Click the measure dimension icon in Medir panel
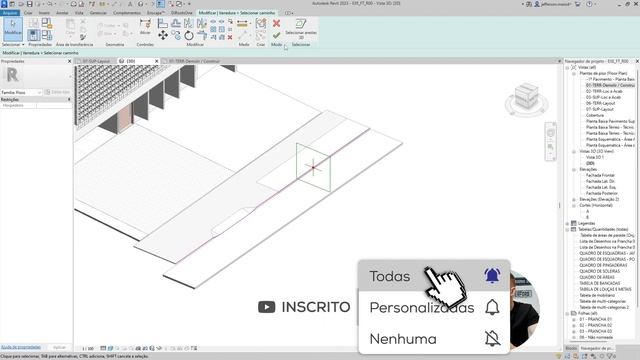This screenshot has width=640, height=360. [x=242, y=24]
